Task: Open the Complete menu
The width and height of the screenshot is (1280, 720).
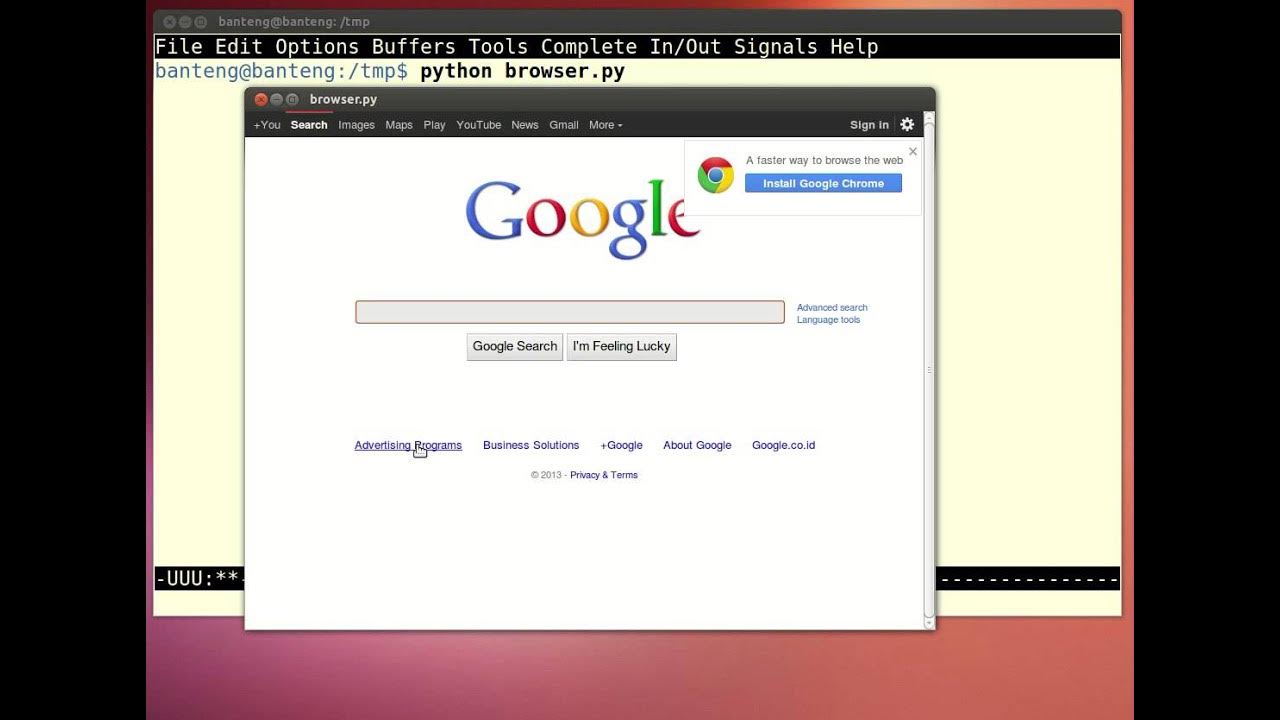Action: pos(589,47)
